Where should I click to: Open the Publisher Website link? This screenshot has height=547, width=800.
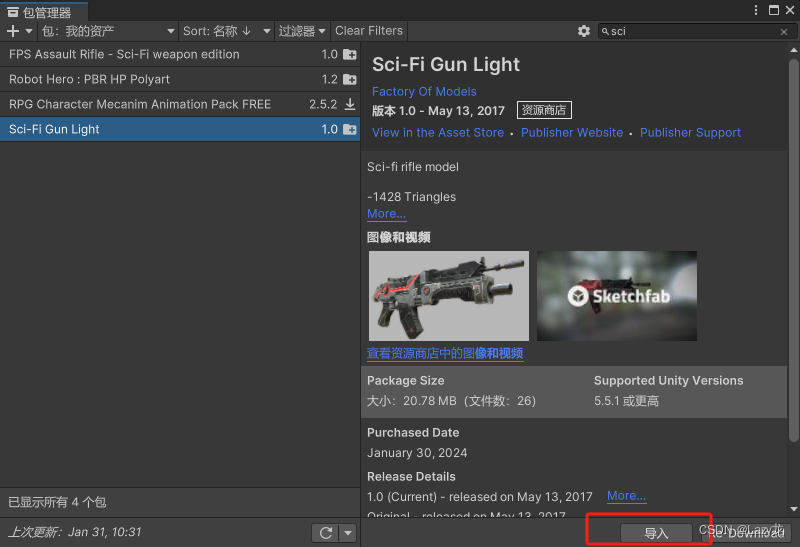tap(572, 133)
